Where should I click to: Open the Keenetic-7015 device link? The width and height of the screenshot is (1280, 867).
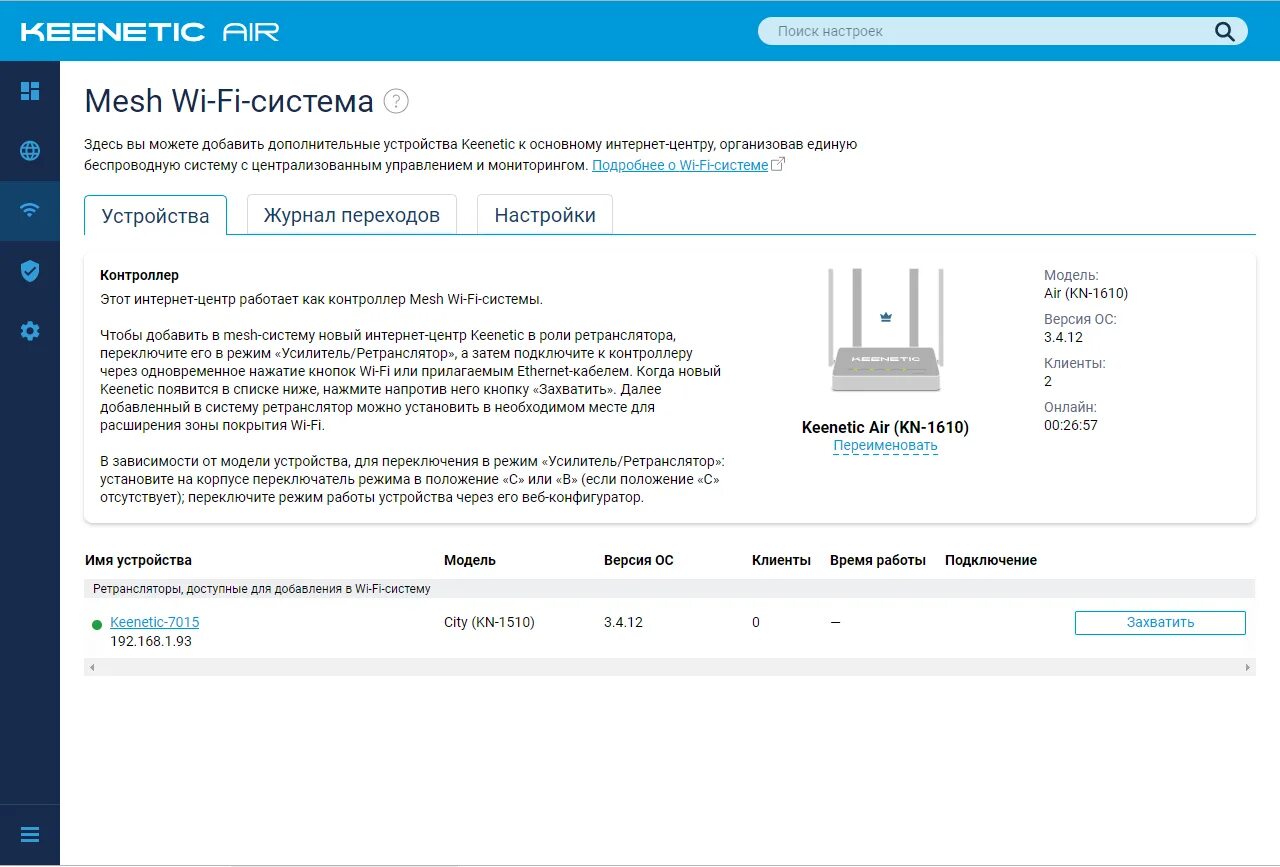pyautogui.click(x=155, y=622)
